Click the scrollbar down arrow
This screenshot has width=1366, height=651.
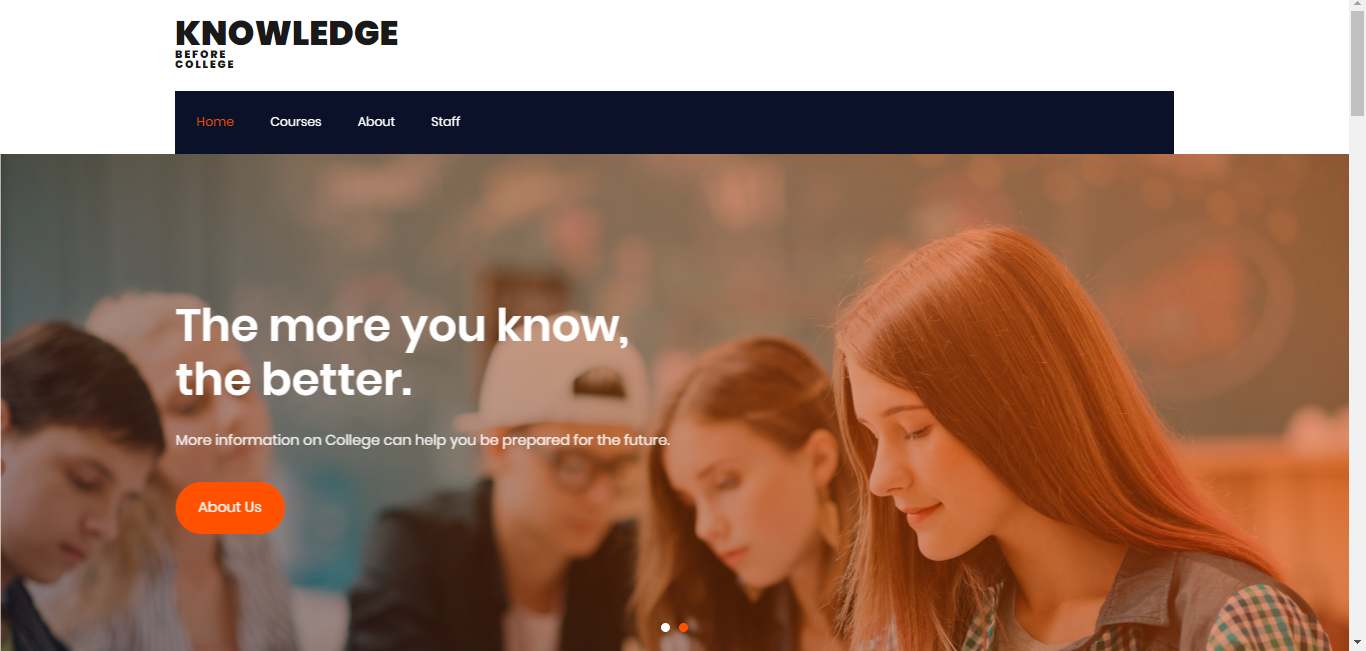click(x=1357, y=642)
